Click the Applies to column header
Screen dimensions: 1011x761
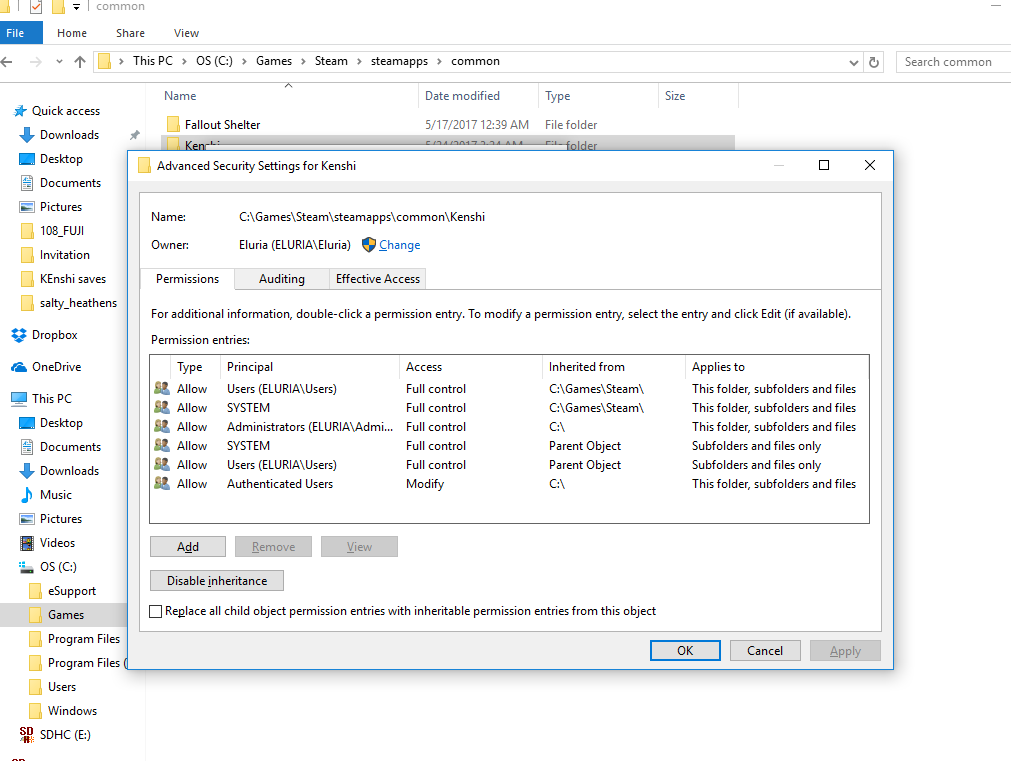point(776,367)
